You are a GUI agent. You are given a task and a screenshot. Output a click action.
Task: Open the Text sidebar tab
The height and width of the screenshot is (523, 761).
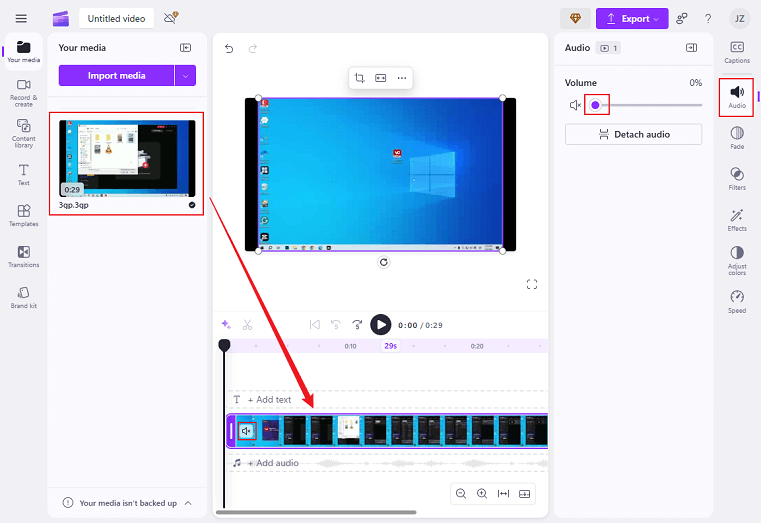tap(23, 175)
